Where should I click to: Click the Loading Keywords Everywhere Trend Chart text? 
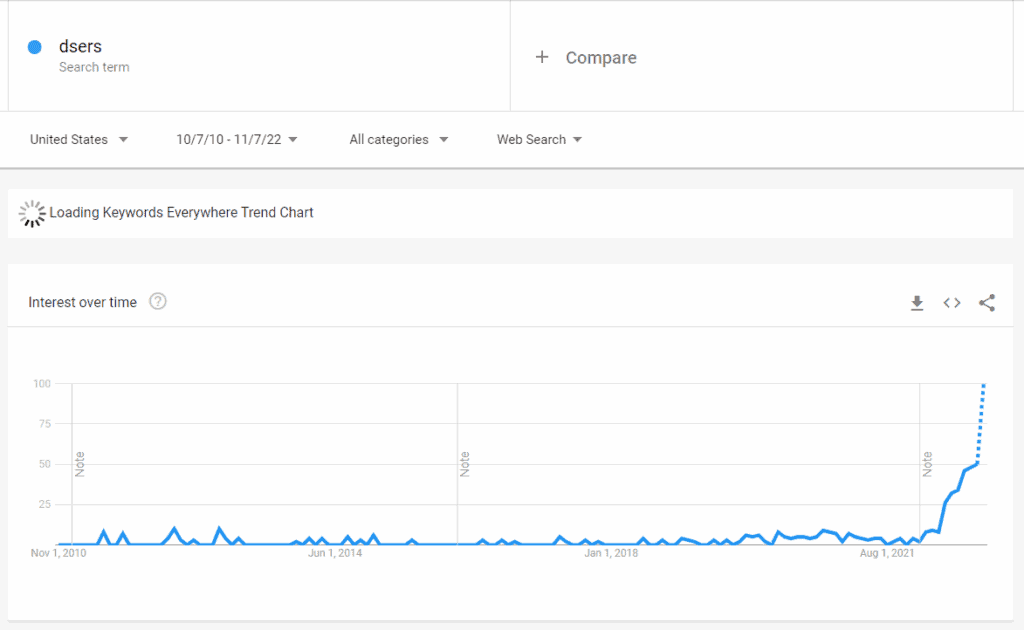click(182, 213)
